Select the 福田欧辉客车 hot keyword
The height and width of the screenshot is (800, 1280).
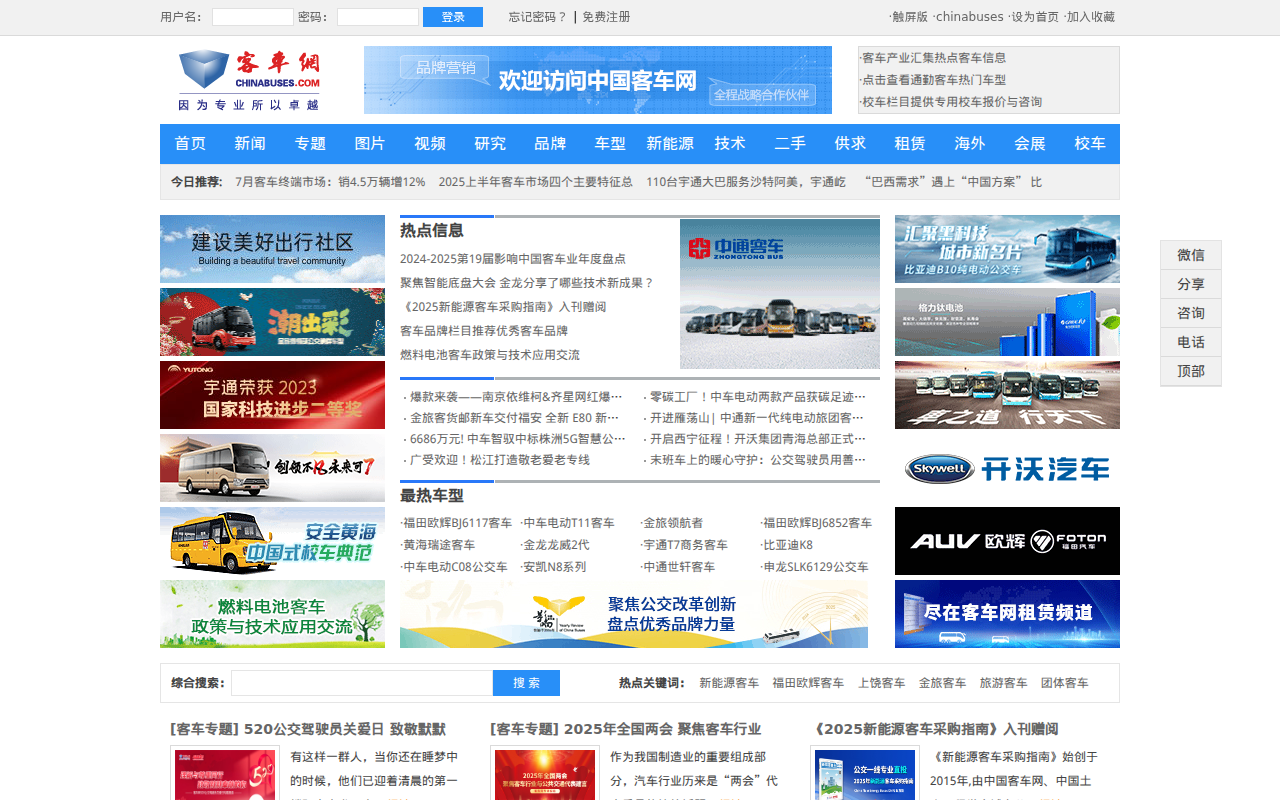click(808, 683)
